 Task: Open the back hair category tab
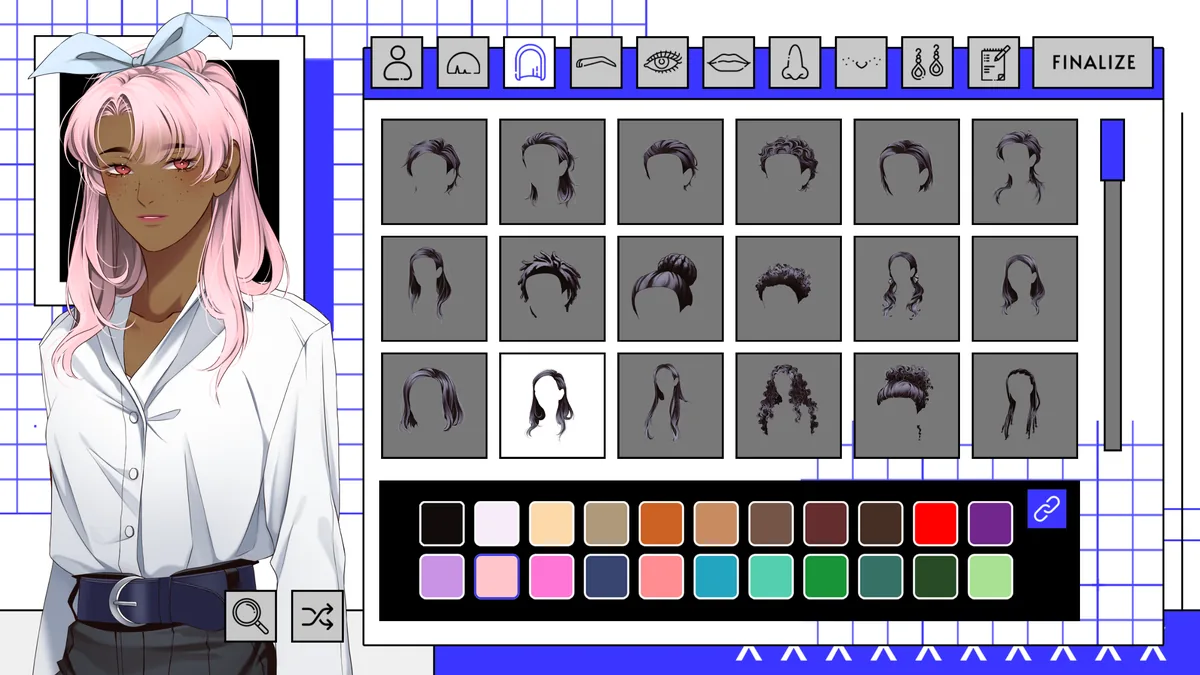(x=529, y=62)
